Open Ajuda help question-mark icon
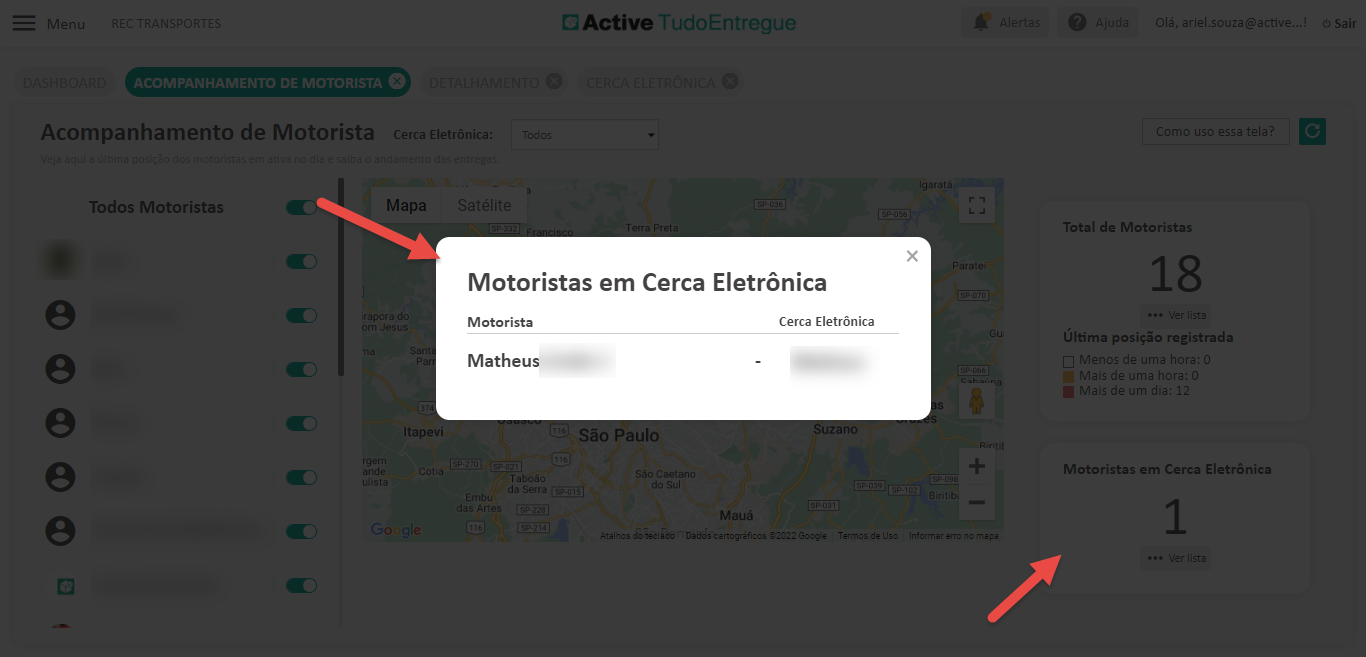The image size is (1366, 657). [x=1077, y=22]
